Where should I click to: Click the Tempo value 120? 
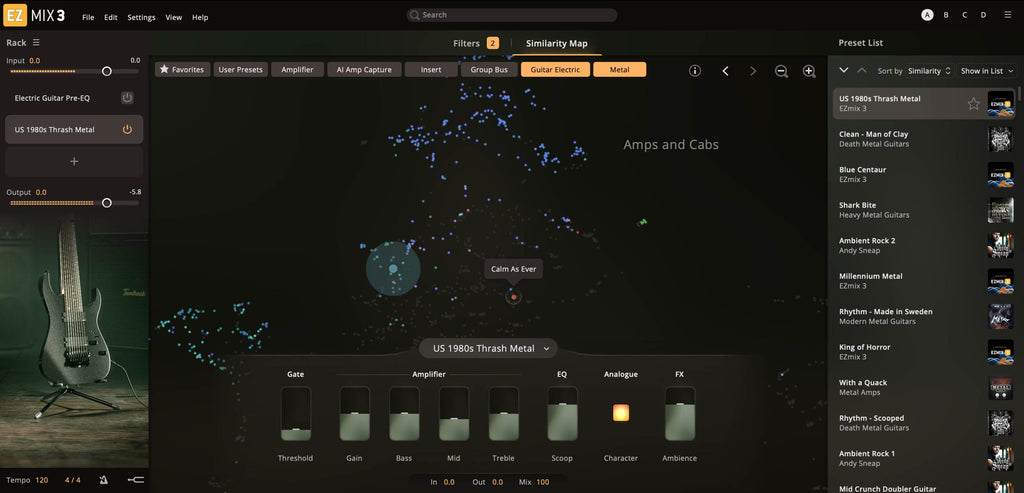click(x=42, y=480)
